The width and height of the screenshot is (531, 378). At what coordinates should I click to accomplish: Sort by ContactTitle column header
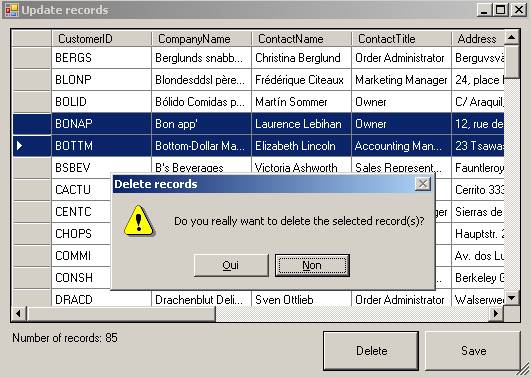(x=401, y=39)
